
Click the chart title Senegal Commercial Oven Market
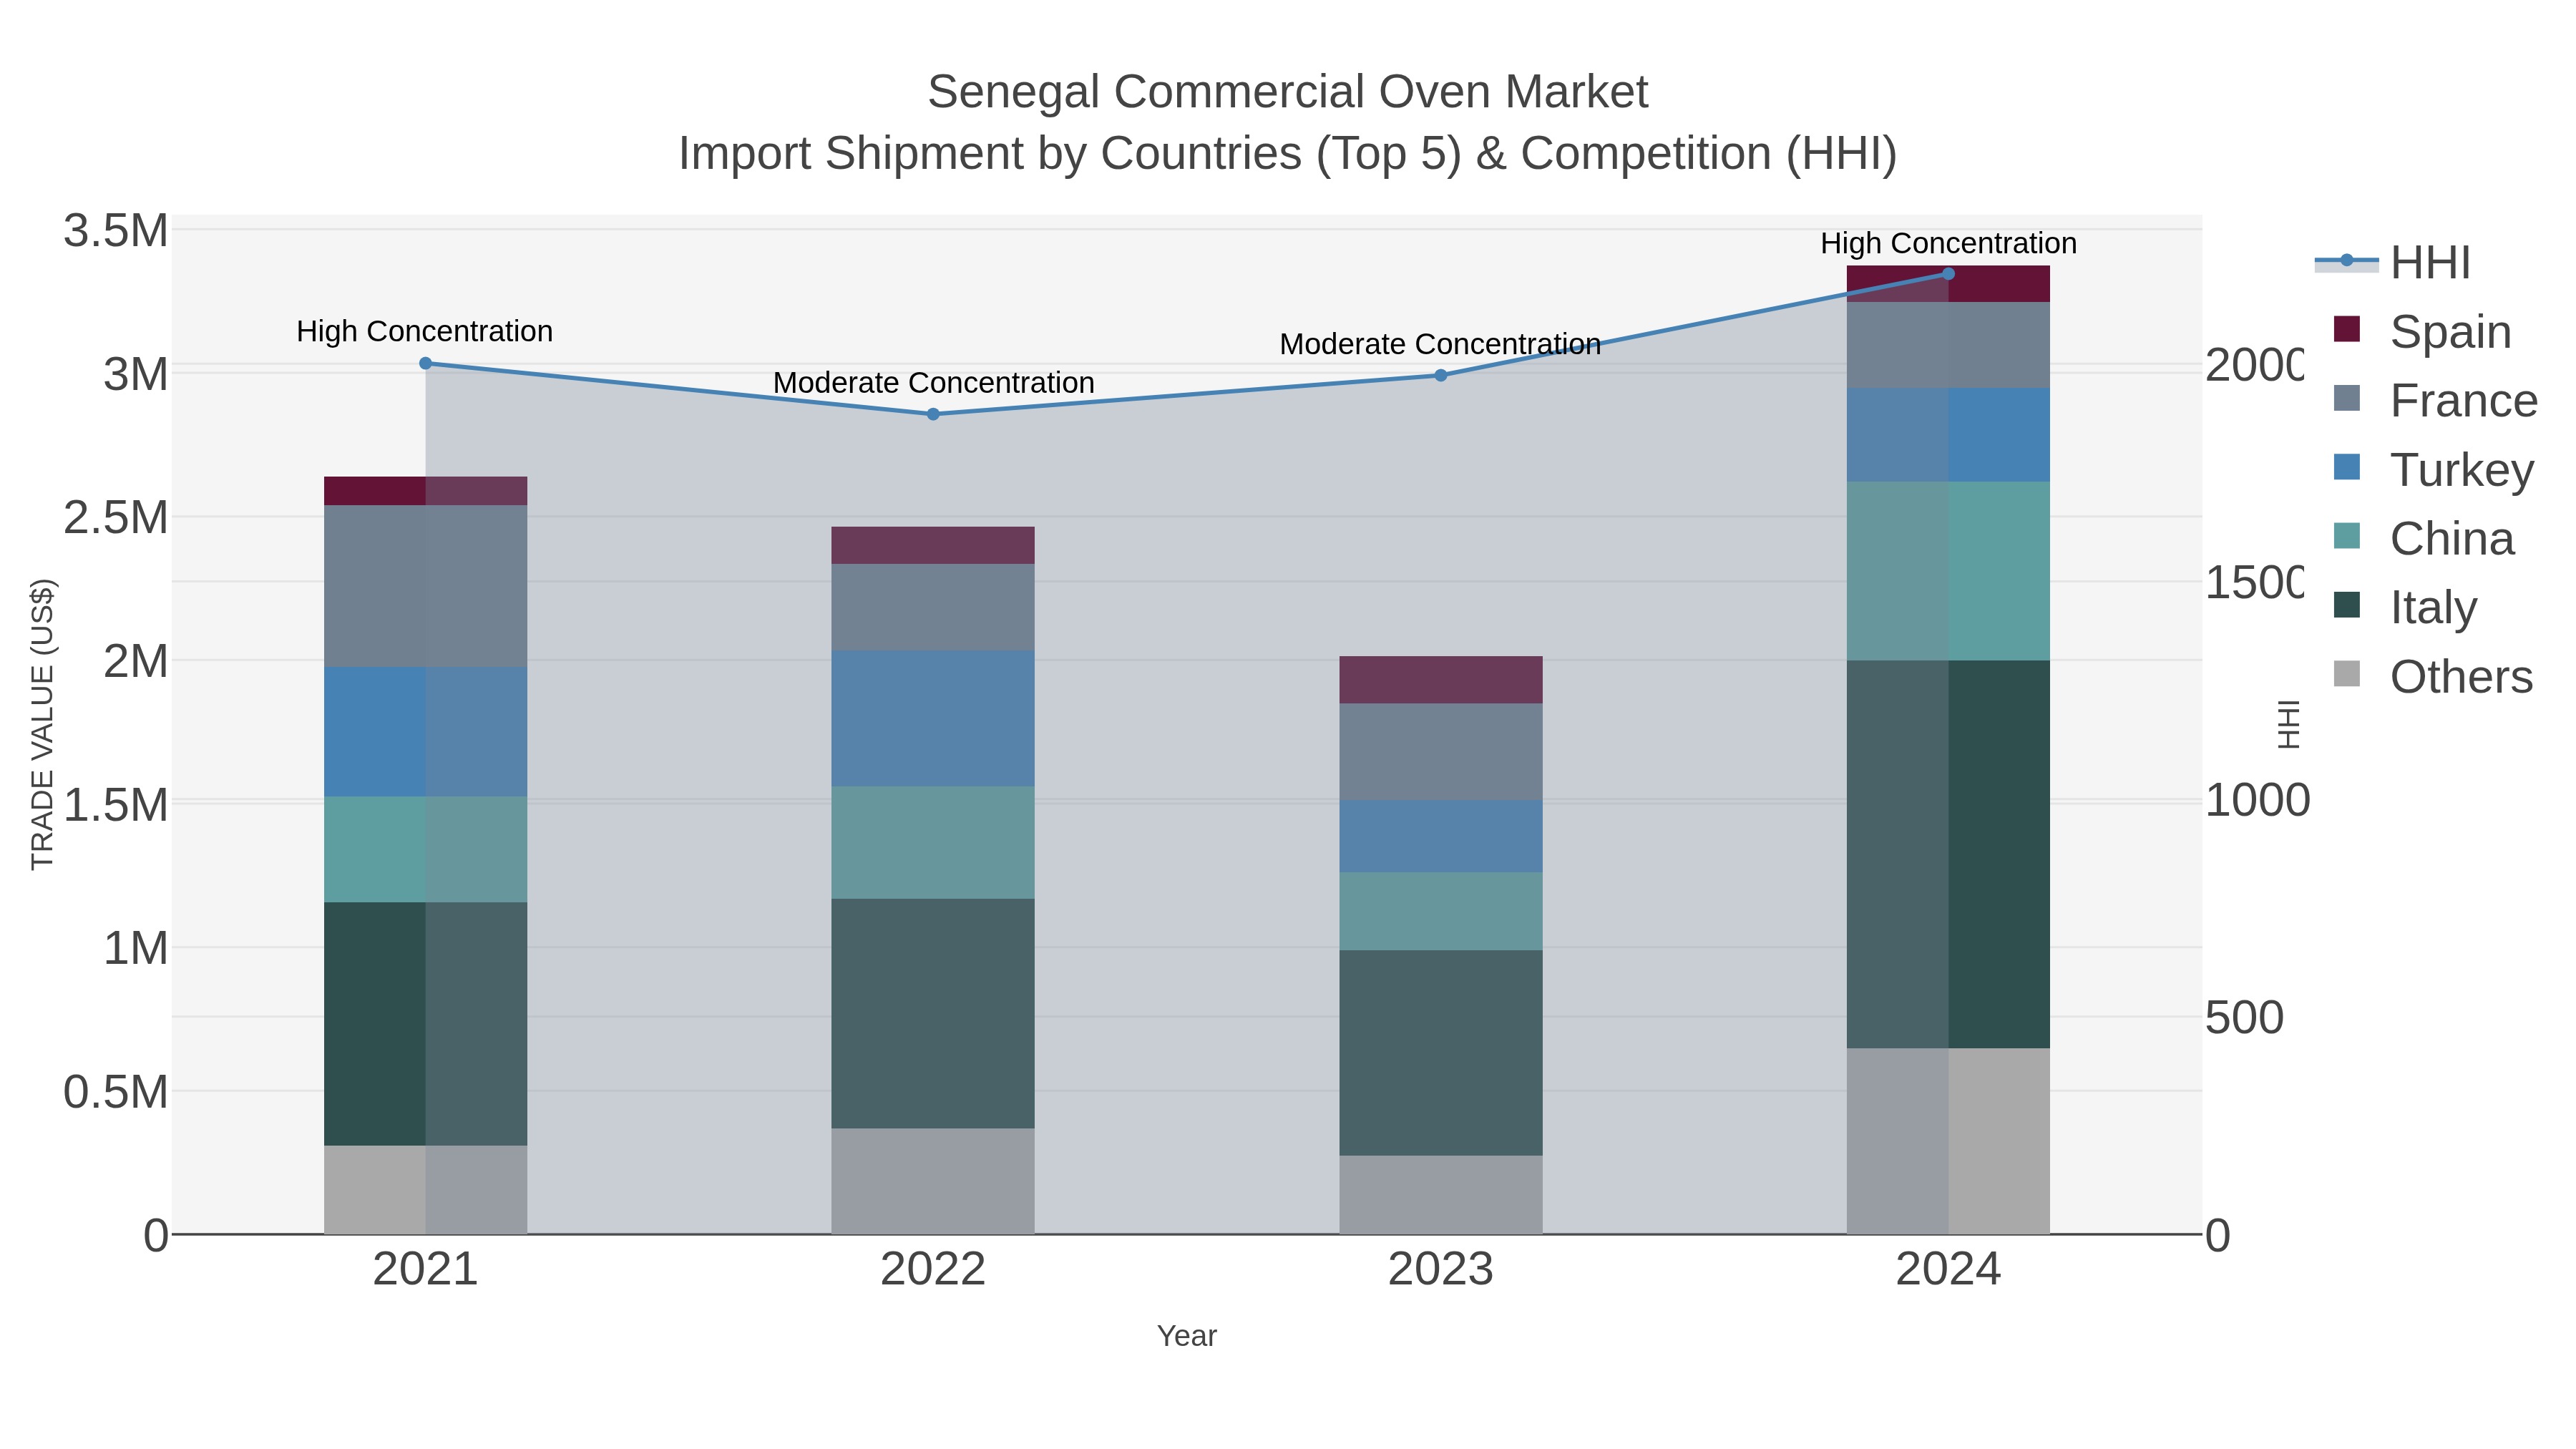[x=1288, y=92]
